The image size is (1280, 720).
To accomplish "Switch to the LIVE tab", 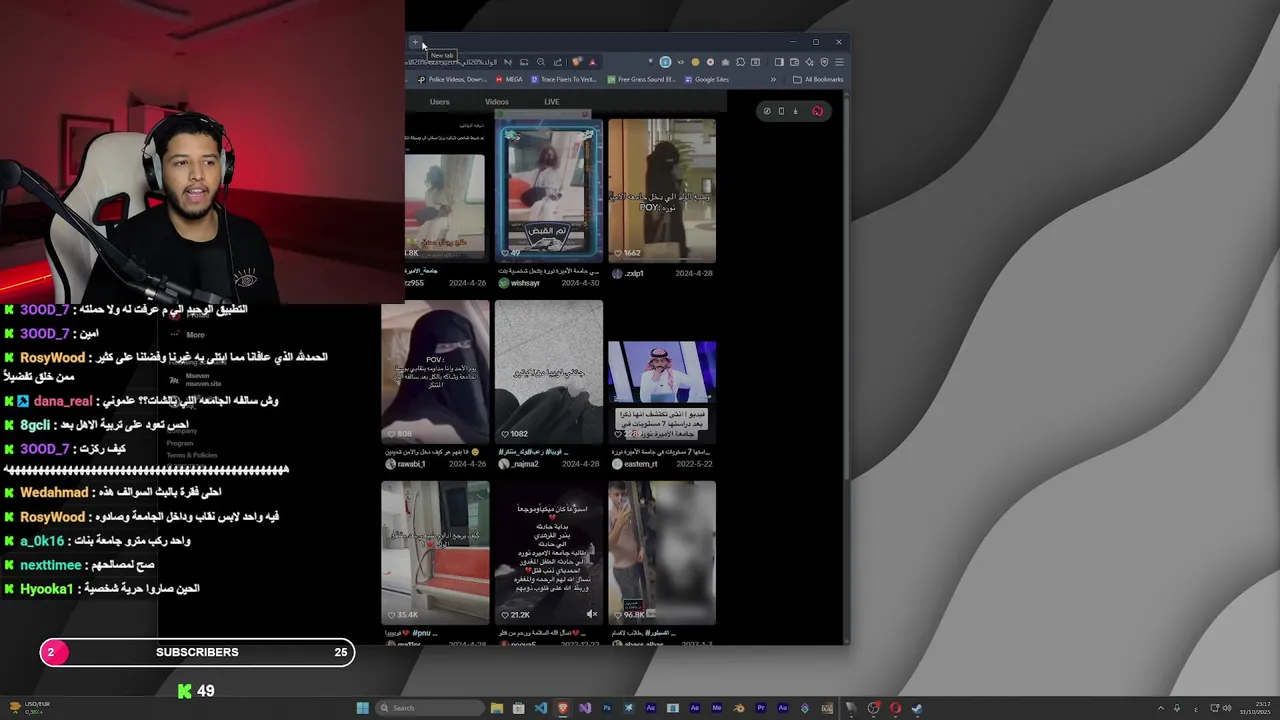I will pos(552,102).
